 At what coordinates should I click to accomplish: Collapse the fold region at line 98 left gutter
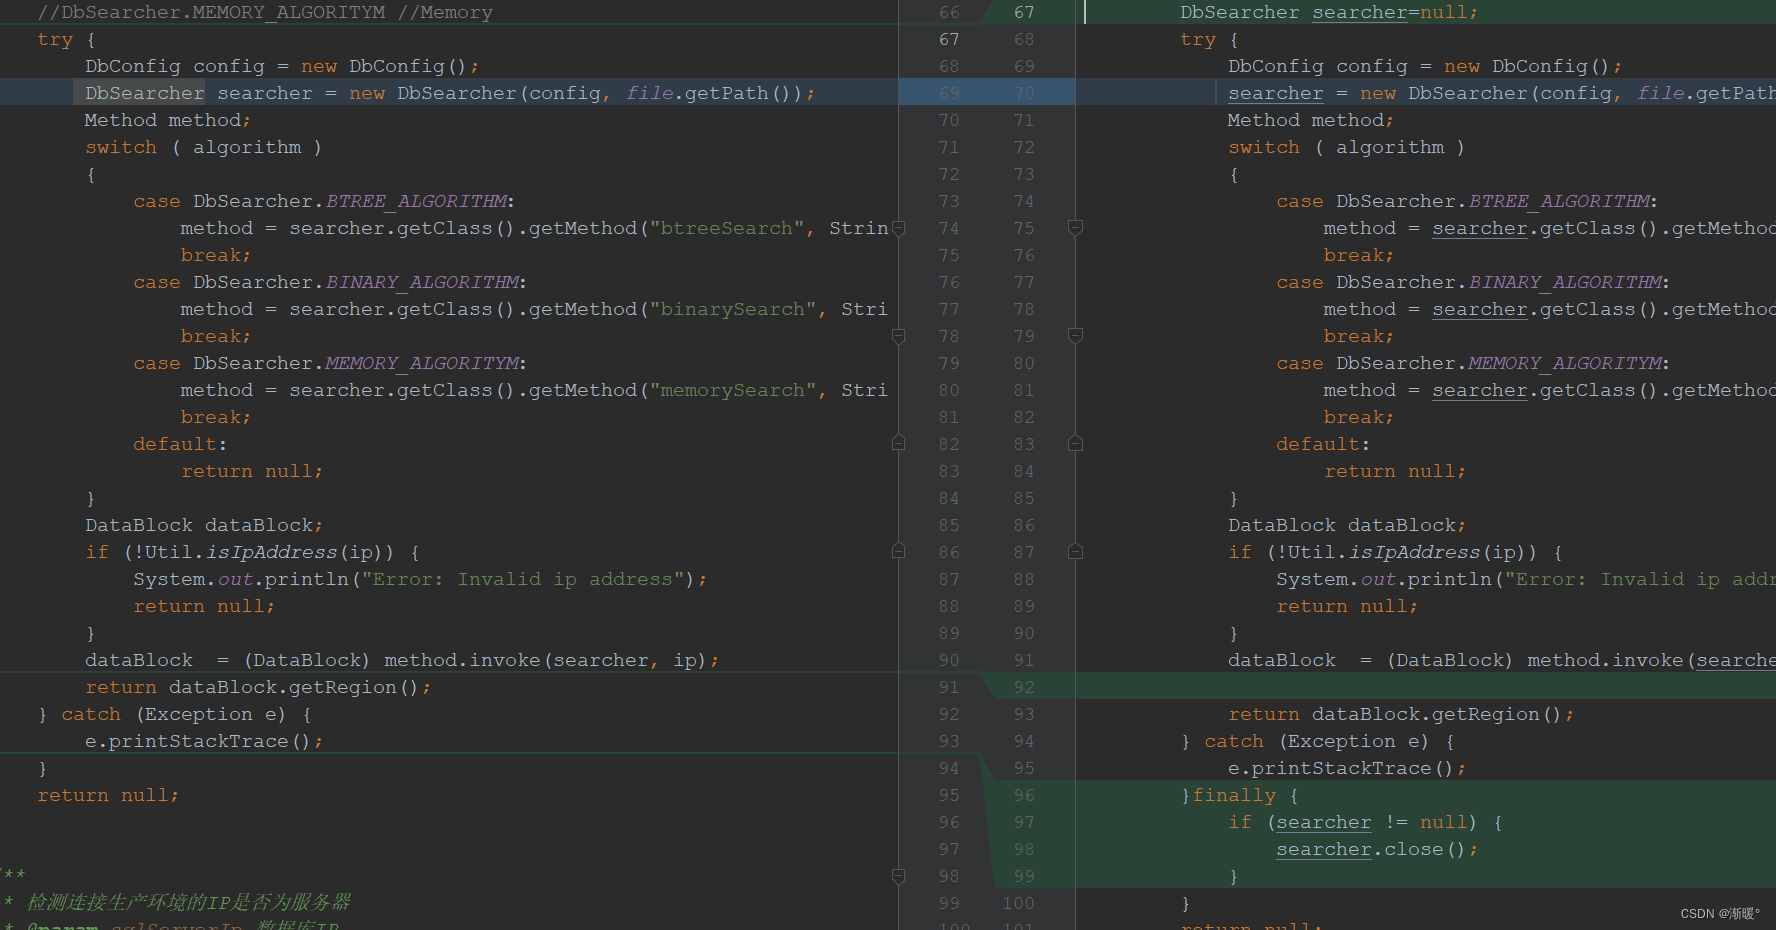[898, 876]
